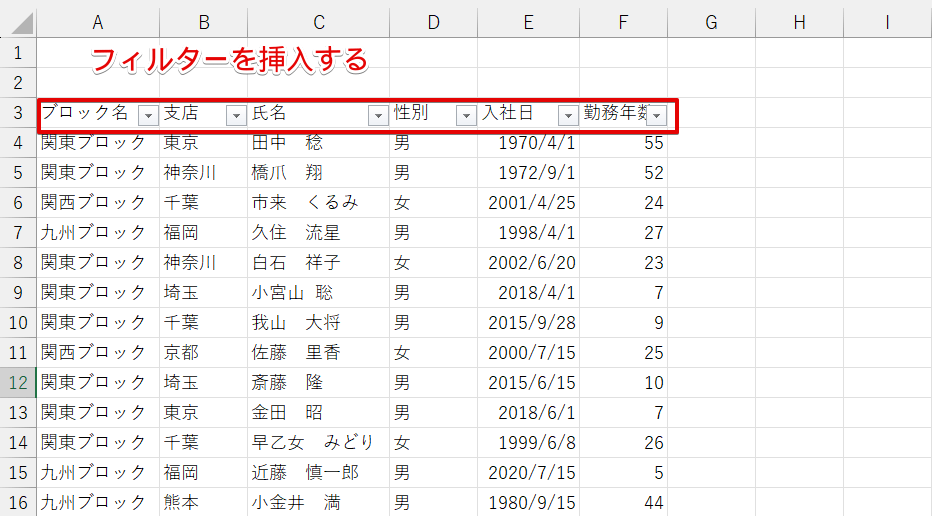Select column F header
Viewport: 932px width, 516px height.
tap(624, 23)
